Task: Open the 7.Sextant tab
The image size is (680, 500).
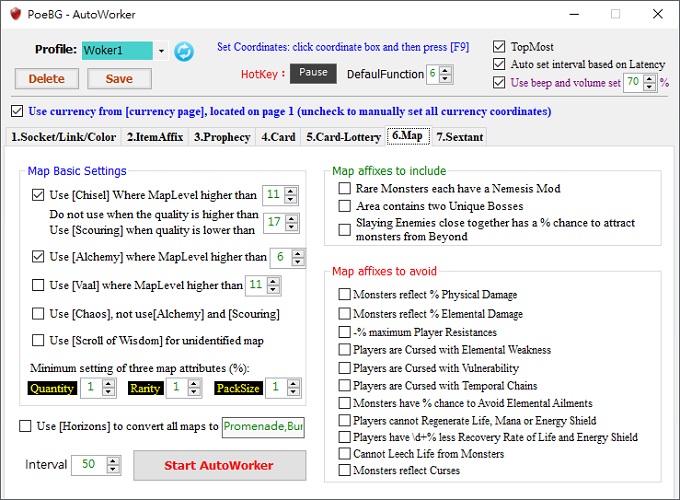Action: [x=459, y=137]
